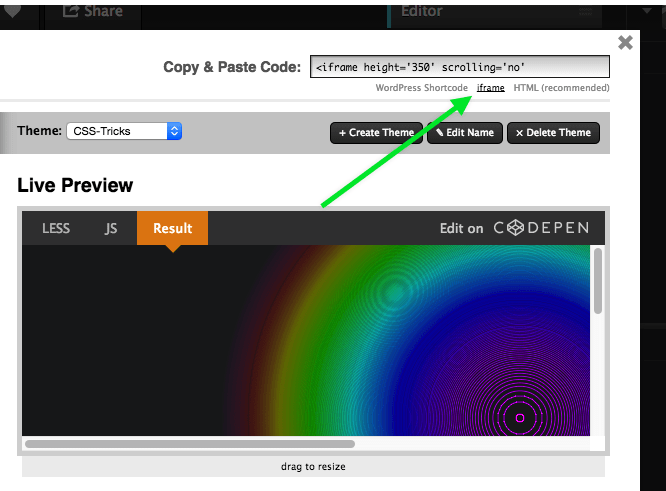Image resolution: width=666 pixels, height=491 pixels.
Task: Click the dropdown arrow in editor top bar
Action: (646, 11)
